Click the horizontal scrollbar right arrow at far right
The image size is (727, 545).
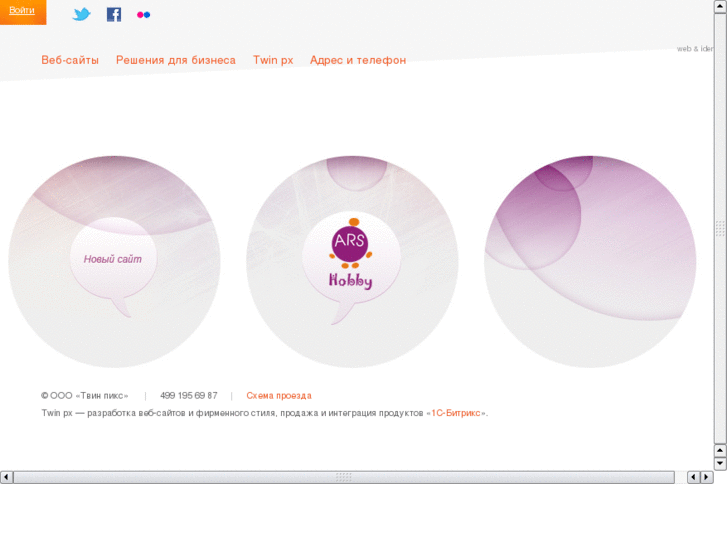click(x=707, y=477)
